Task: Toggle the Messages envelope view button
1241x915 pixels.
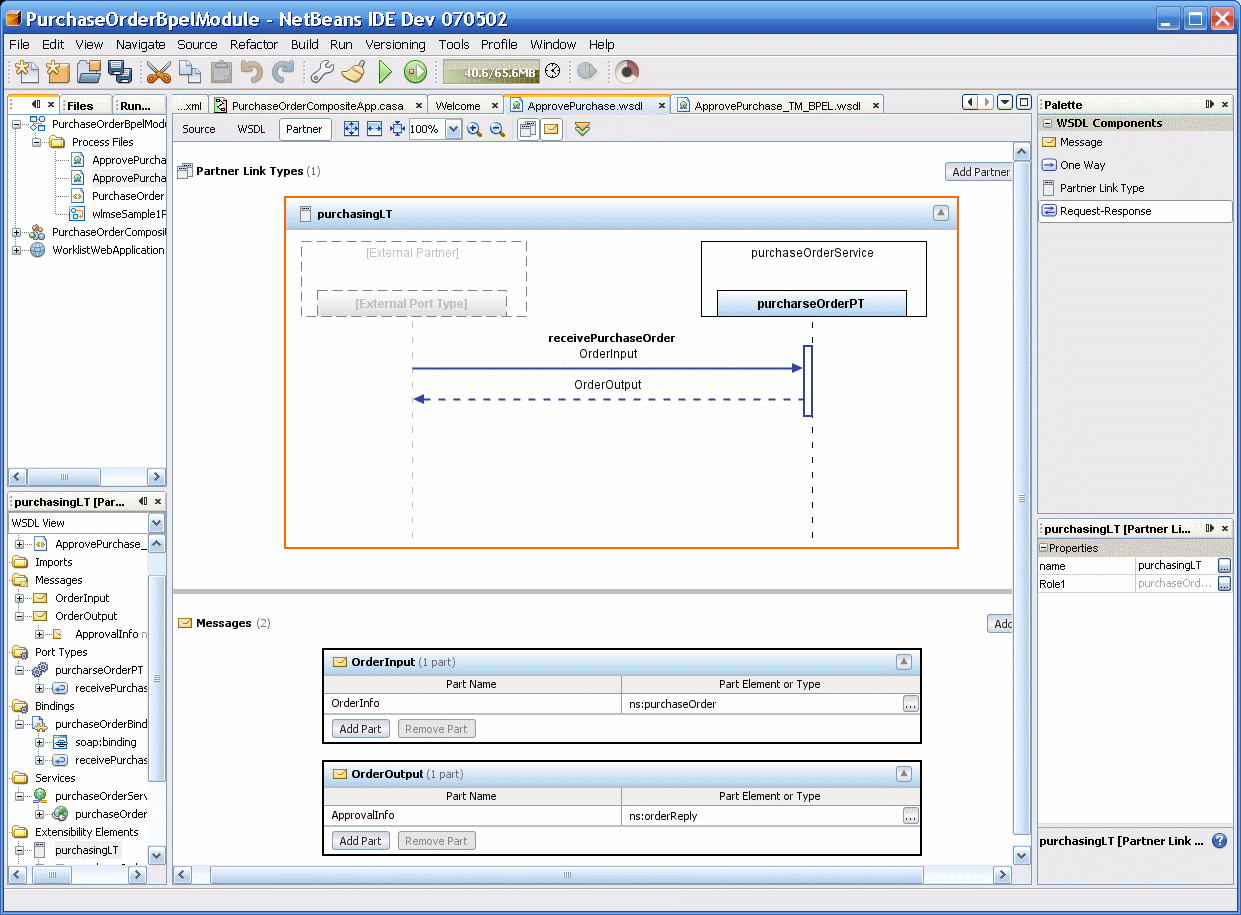Action: 551,129
